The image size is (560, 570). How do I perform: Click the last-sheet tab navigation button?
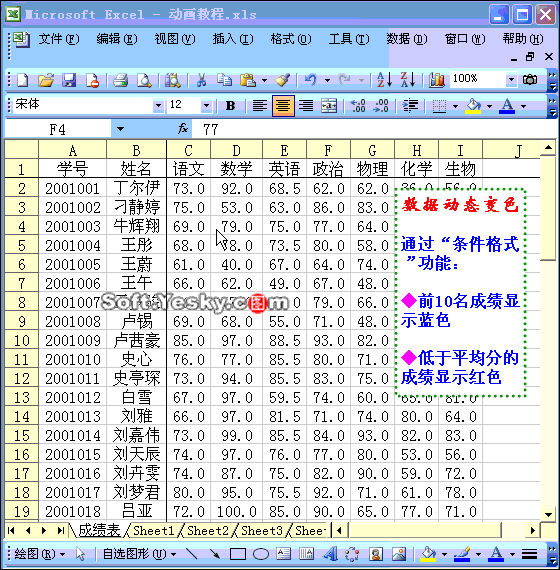point(60,530)
